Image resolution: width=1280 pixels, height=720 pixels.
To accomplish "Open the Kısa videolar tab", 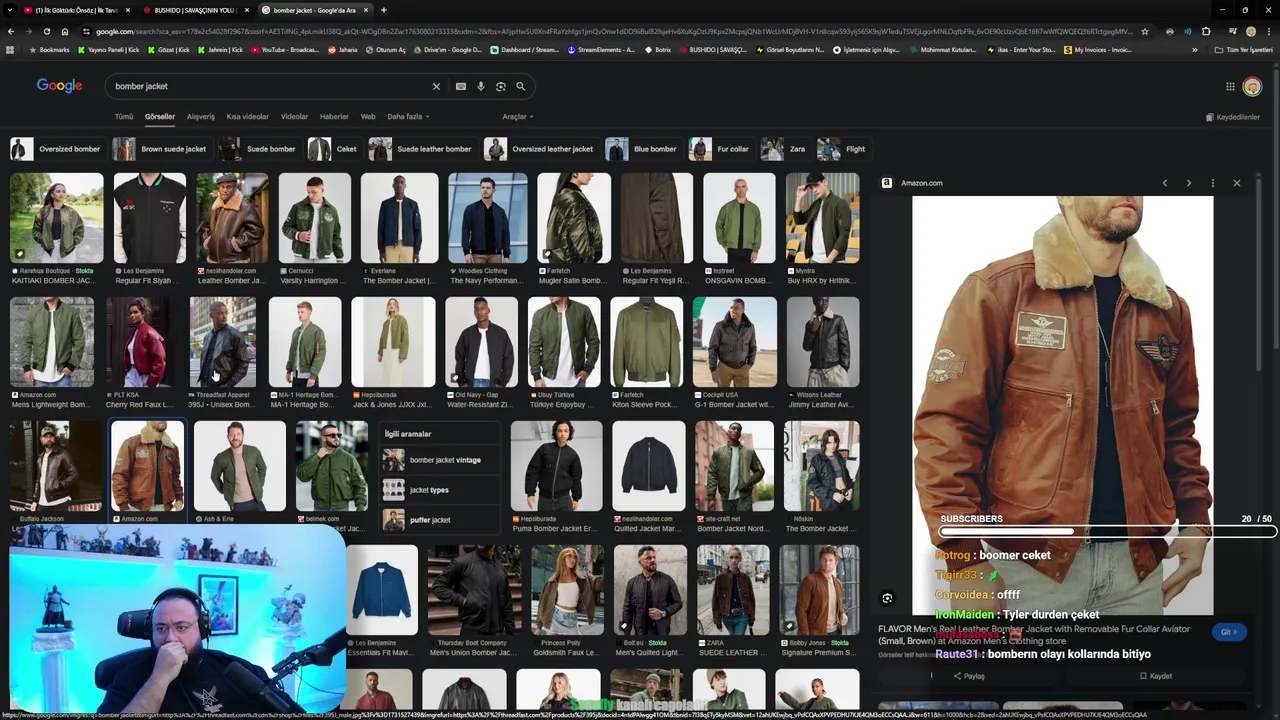I will 248,117.
